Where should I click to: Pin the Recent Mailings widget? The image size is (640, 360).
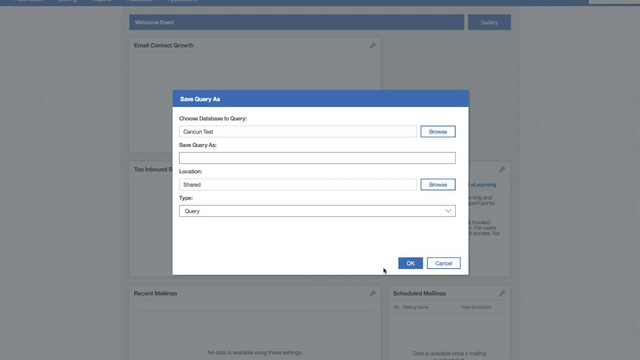click(373, 293)
